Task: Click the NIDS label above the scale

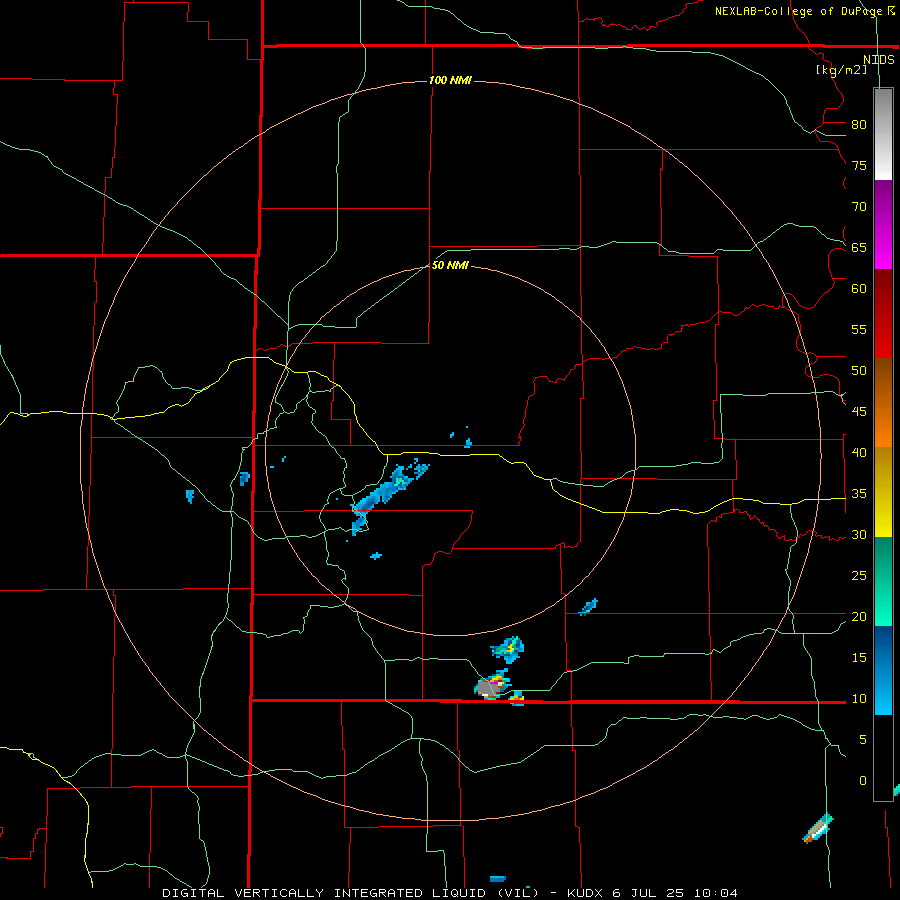Action: coord(878,60)
